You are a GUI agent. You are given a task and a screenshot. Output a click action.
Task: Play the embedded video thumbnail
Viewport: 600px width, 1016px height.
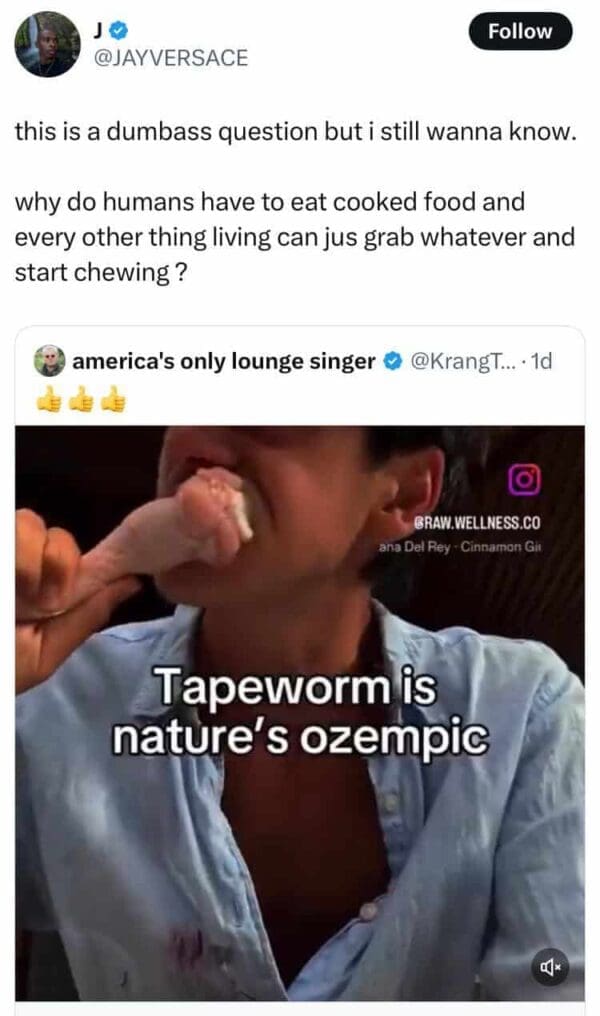pos(300,713)
